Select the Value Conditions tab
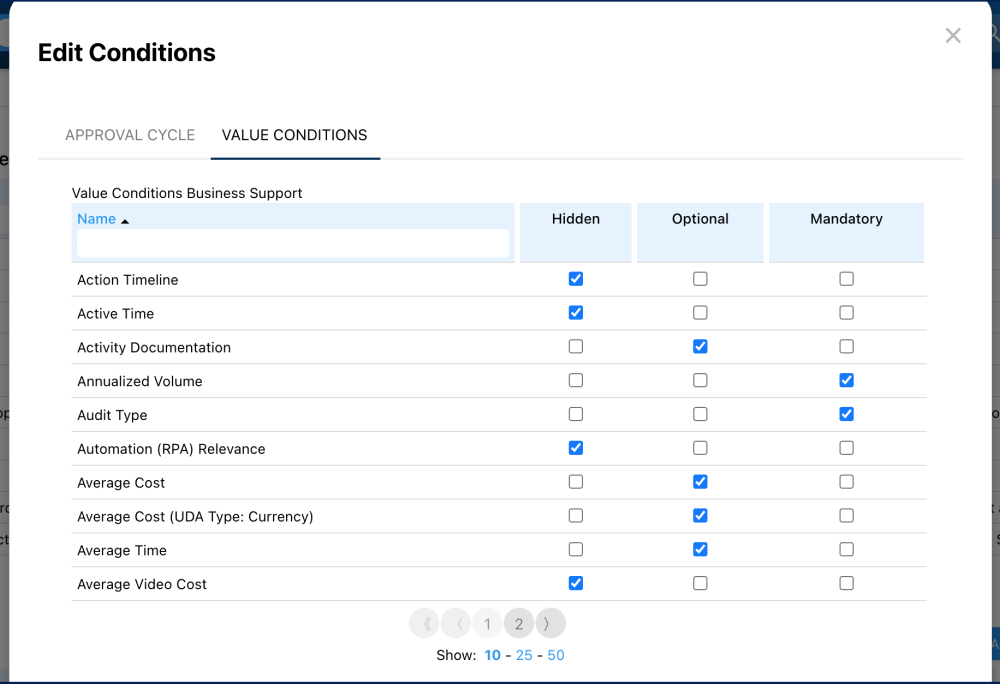 tap(294, 135)
